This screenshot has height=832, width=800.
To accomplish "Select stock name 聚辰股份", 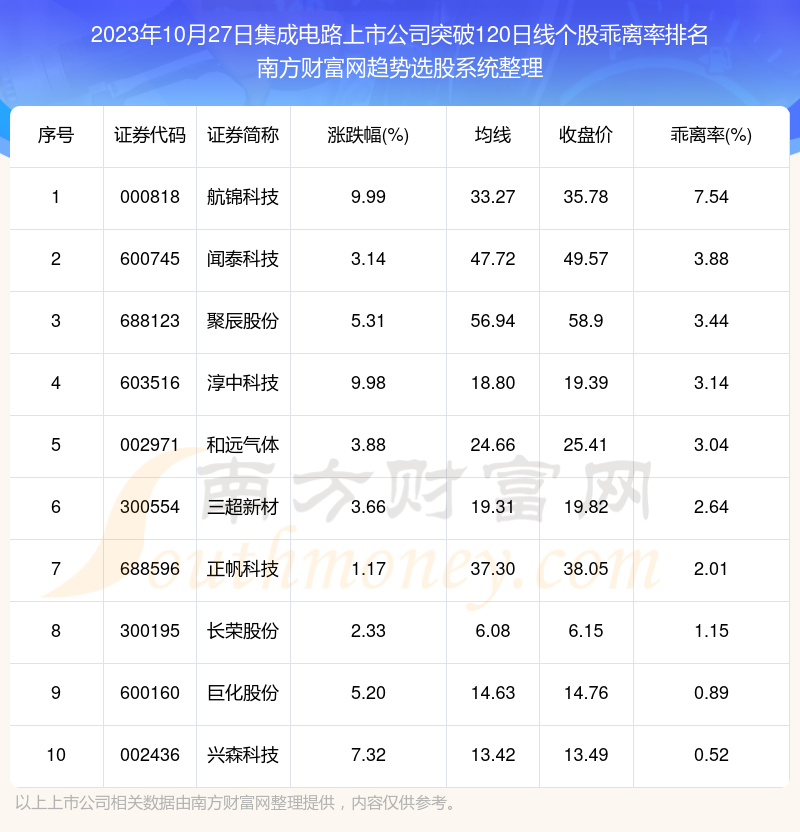I will 243,321.
